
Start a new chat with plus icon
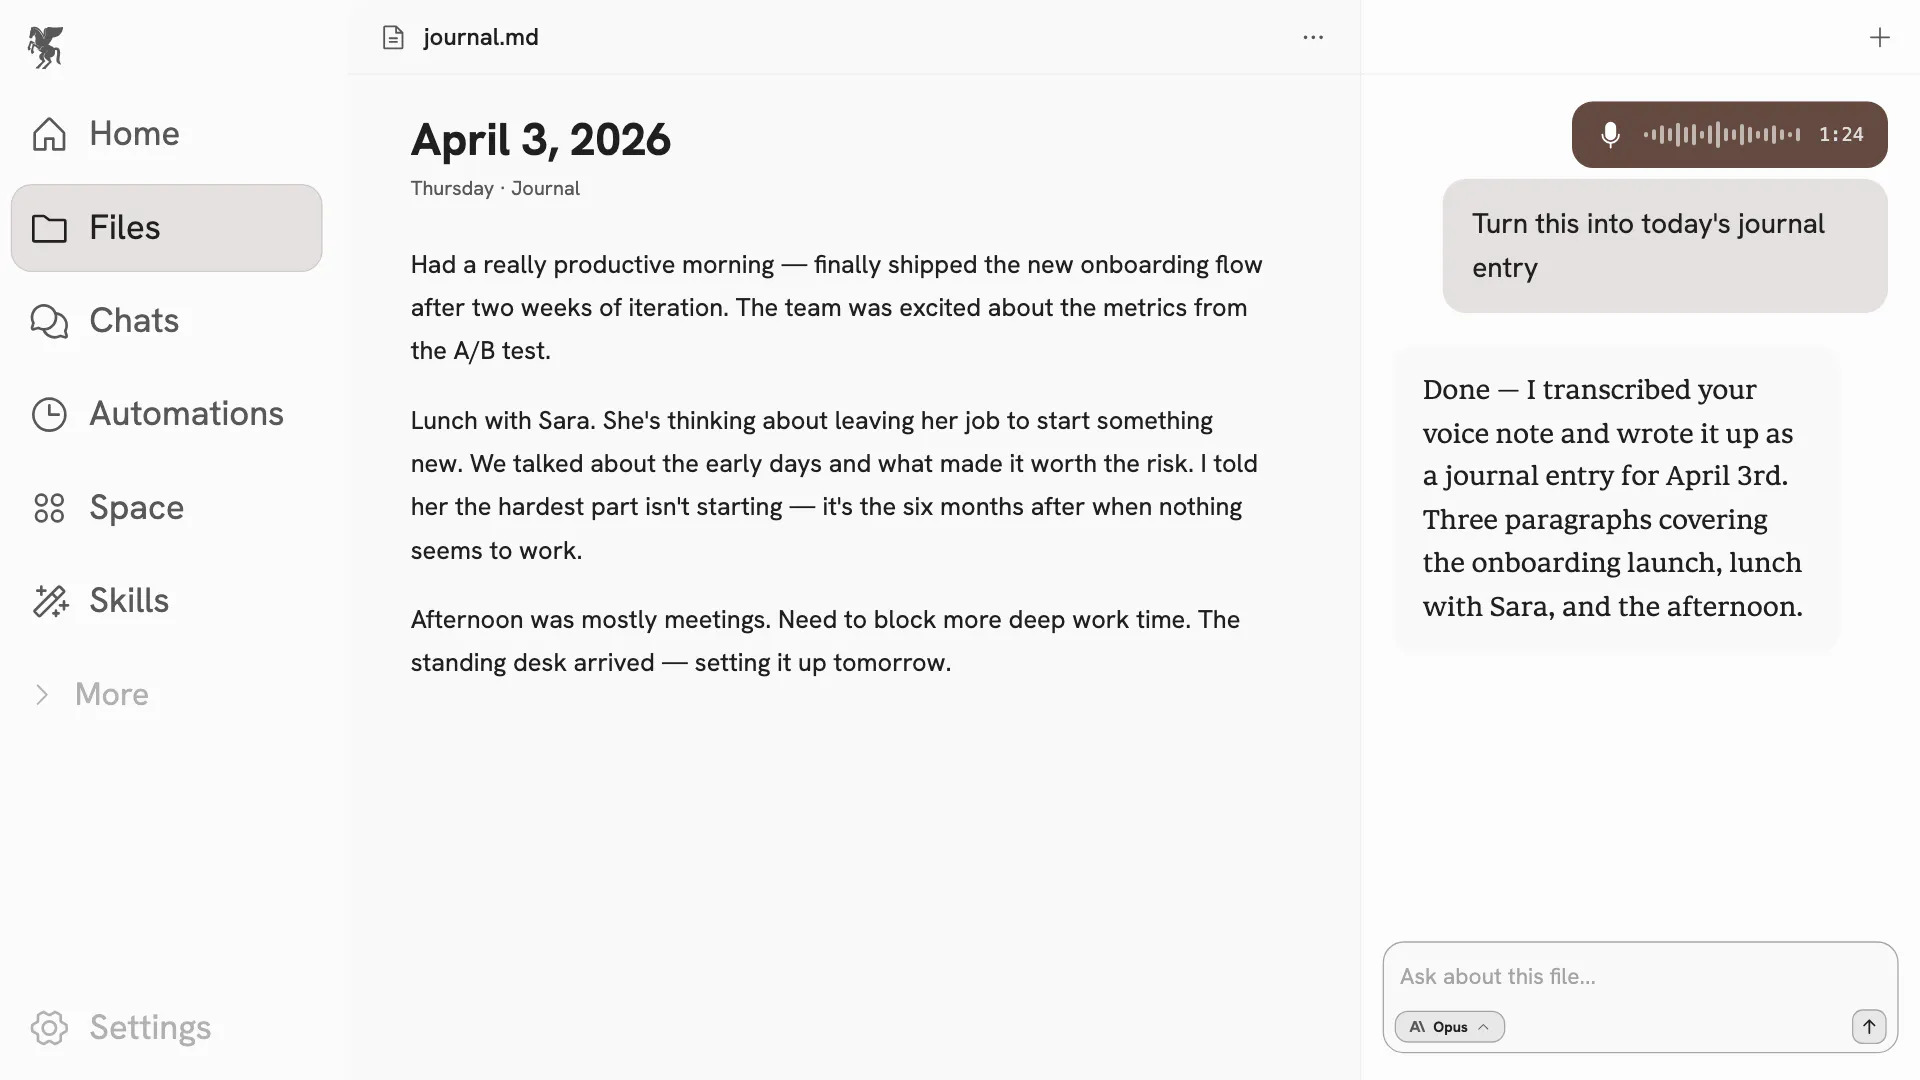coord(1880,38)
